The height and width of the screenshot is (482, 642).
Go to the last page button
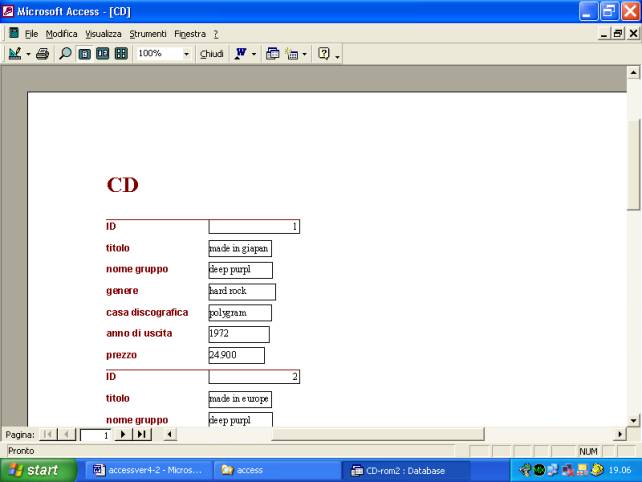coord(142,434)
